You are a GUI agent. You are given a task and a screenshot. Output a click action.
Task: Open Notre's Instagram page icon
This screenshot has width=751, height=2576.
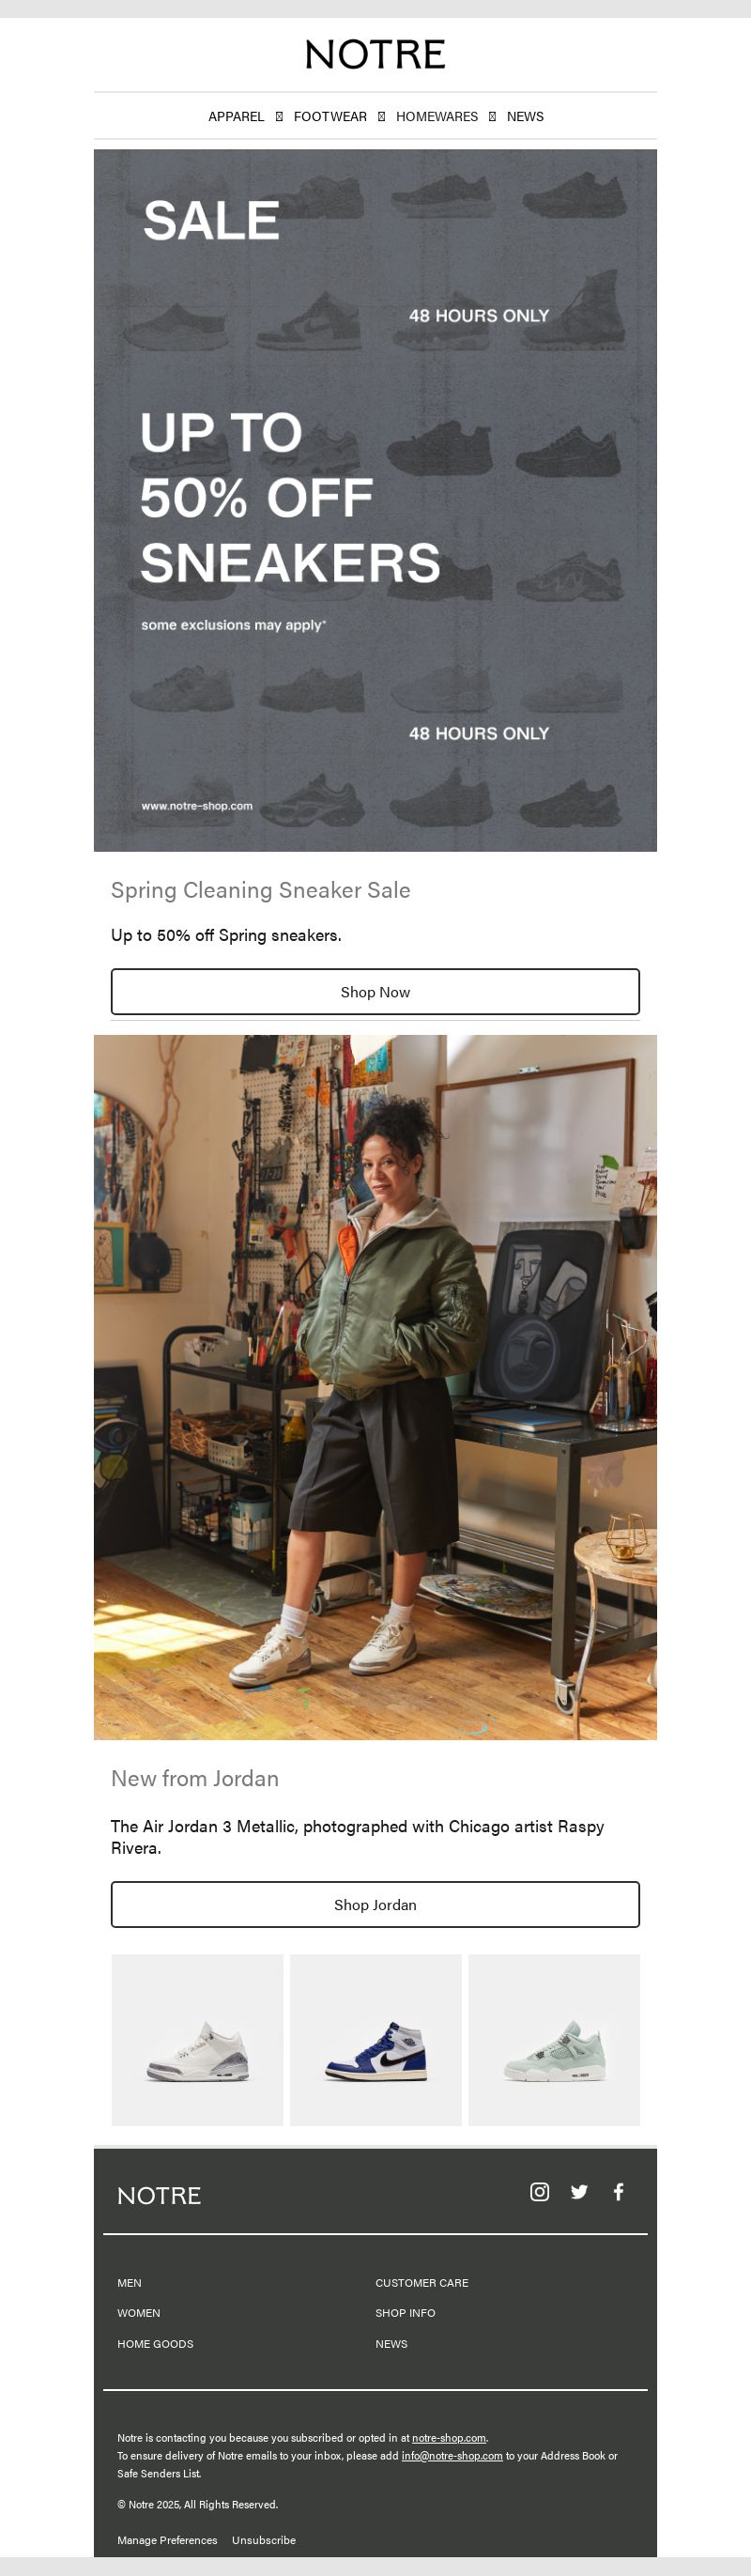(x=539, y=2191)
